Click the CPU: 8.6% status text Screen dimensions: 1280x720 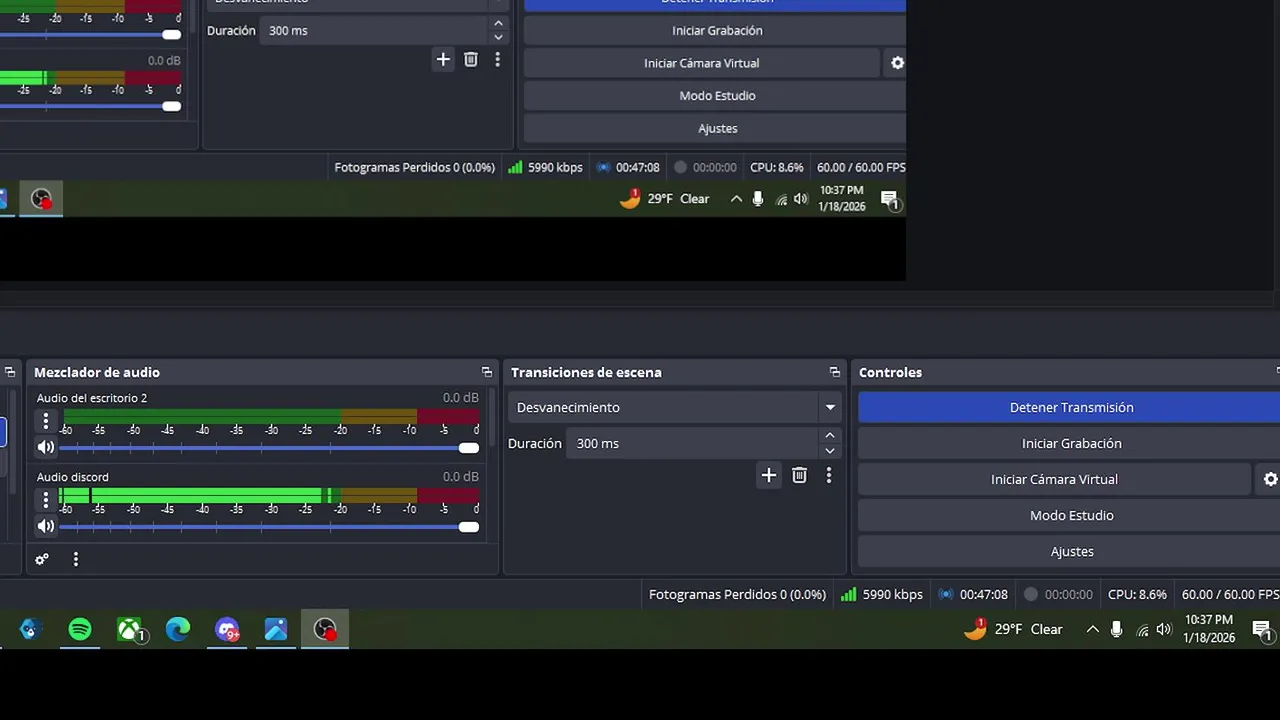(x=1137, y=594)
